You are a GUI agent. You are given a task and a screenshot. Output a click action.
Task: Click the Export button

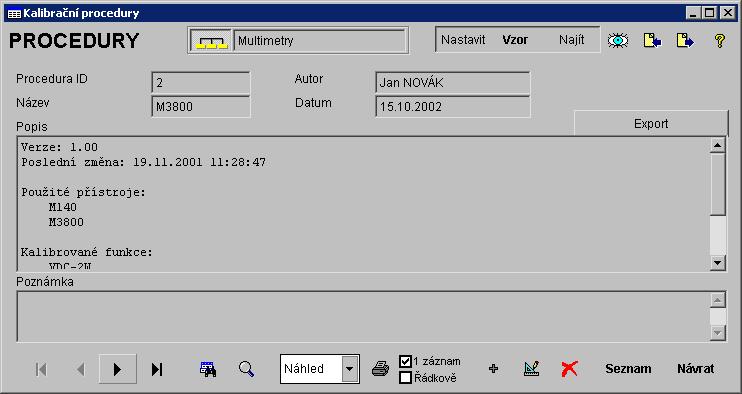tap(651, 124)
